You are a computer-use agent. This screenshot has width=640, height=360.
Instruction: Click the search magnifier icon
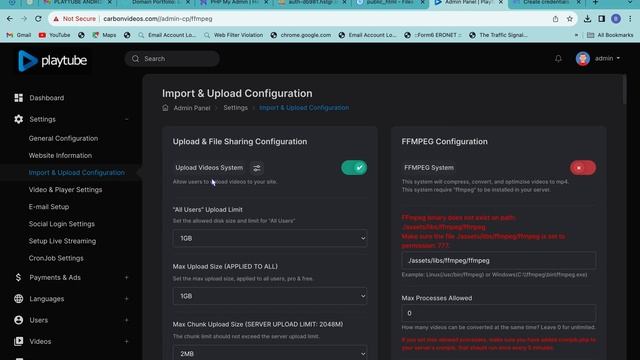point(136,59)
